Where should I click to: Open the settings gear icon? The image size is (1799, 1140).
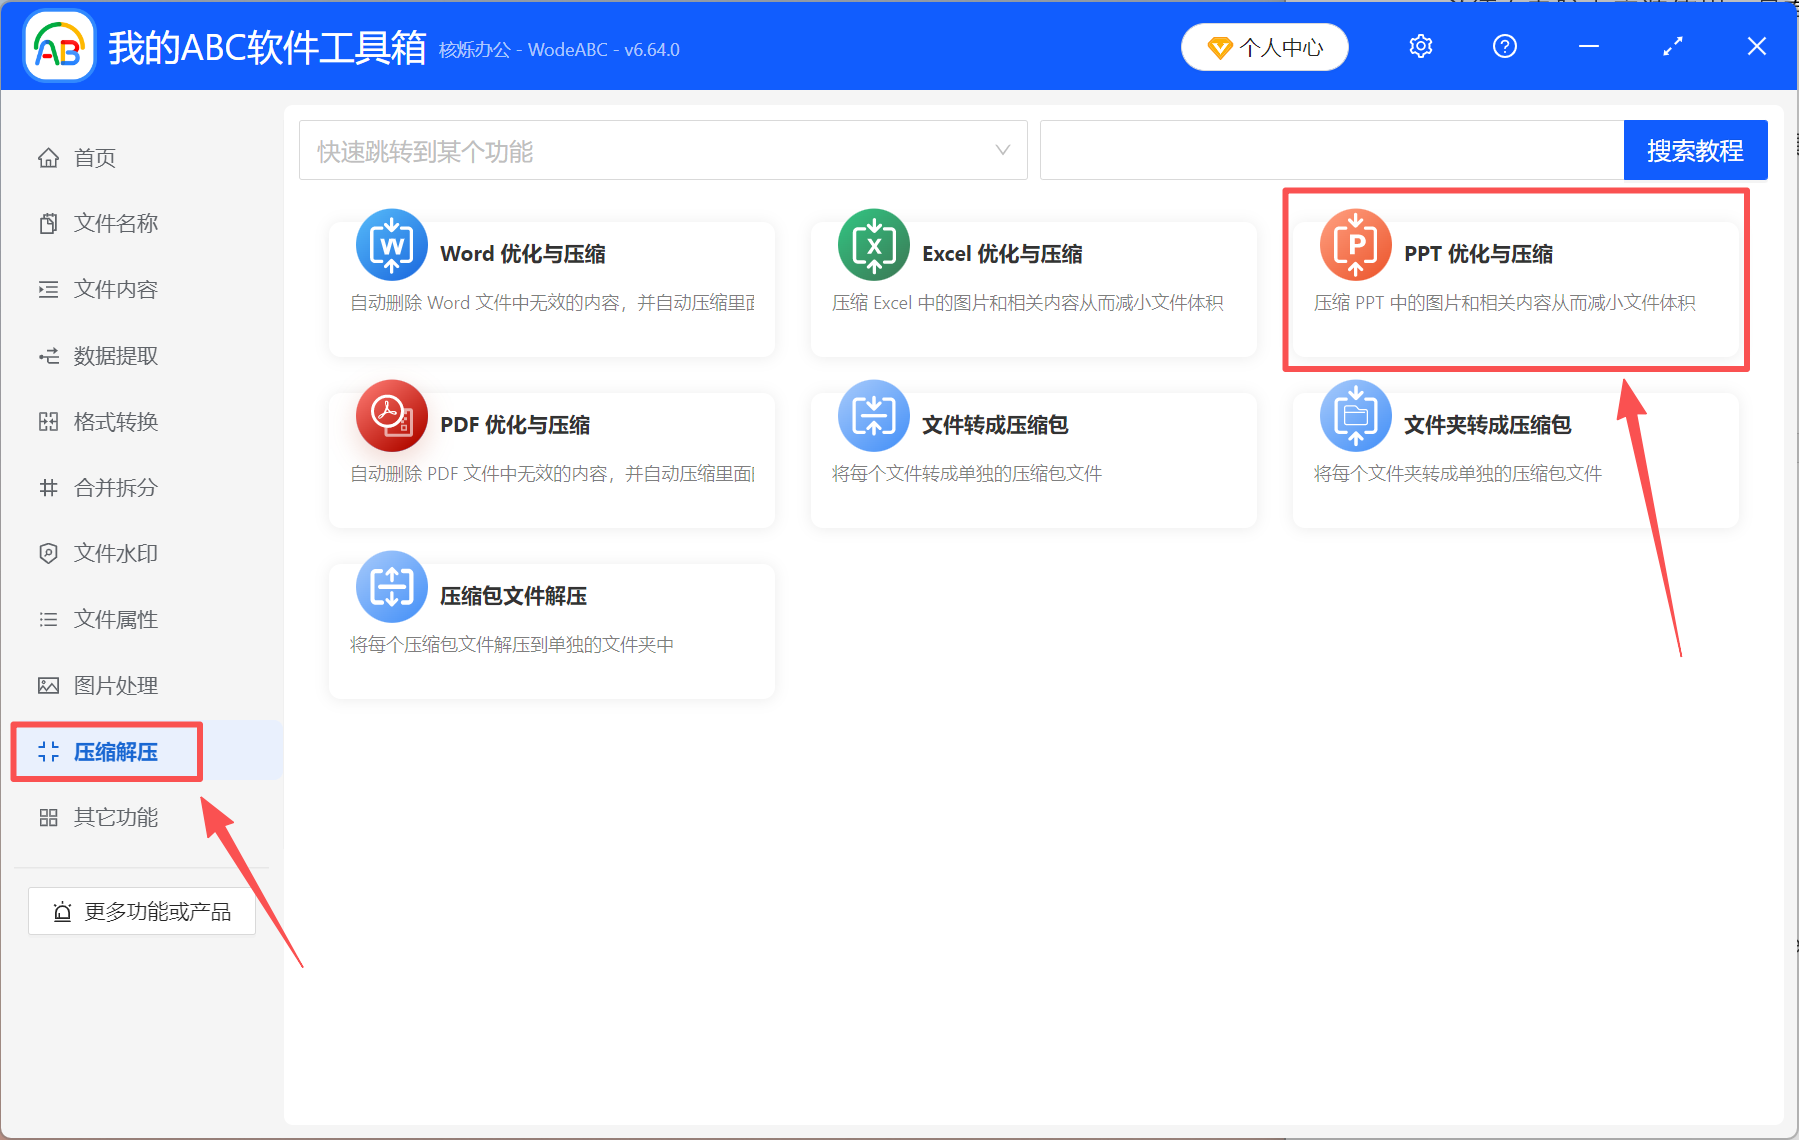pyautogui.click(x=1420, y=46)
